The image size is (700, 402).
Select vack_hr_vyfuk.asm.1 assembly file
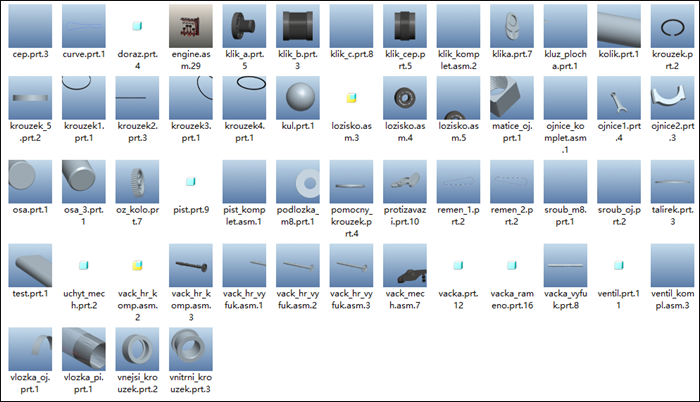coord(244,265)
